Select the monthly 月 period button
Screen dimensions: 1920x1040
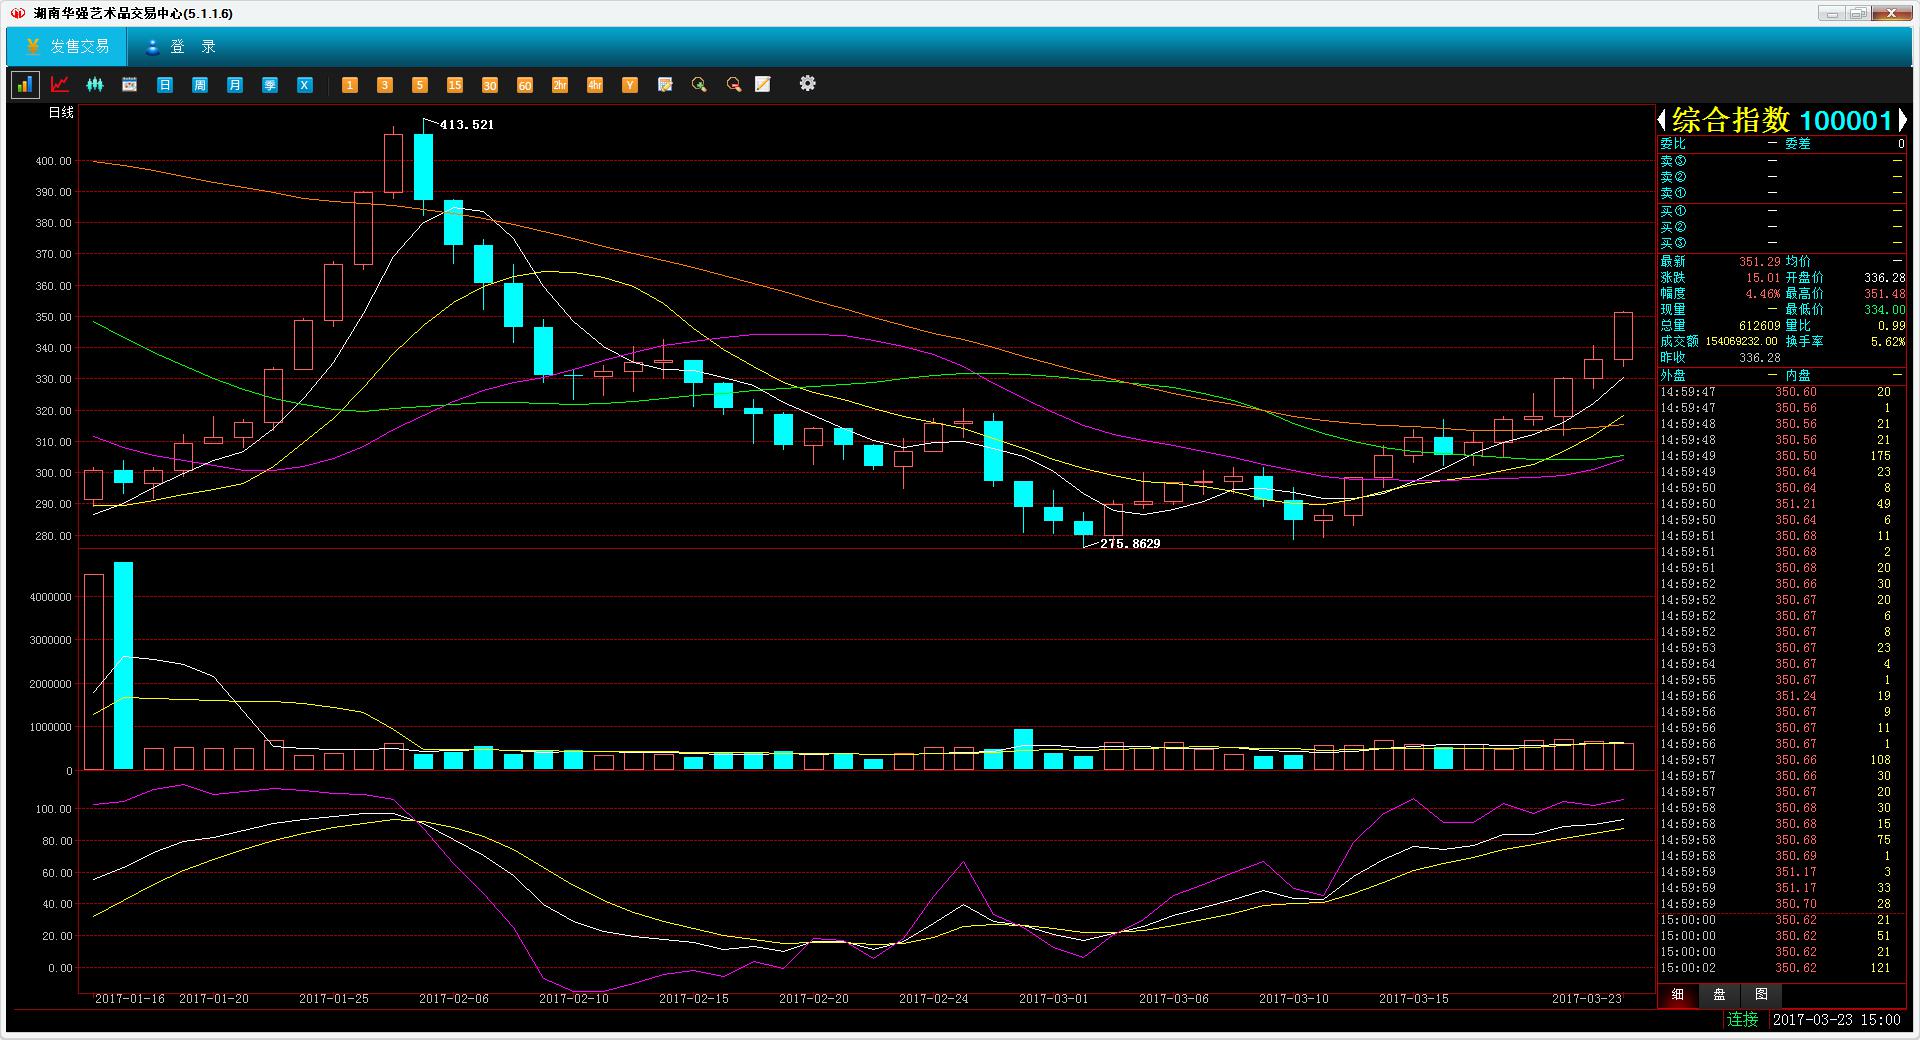[x=235, y=85]
